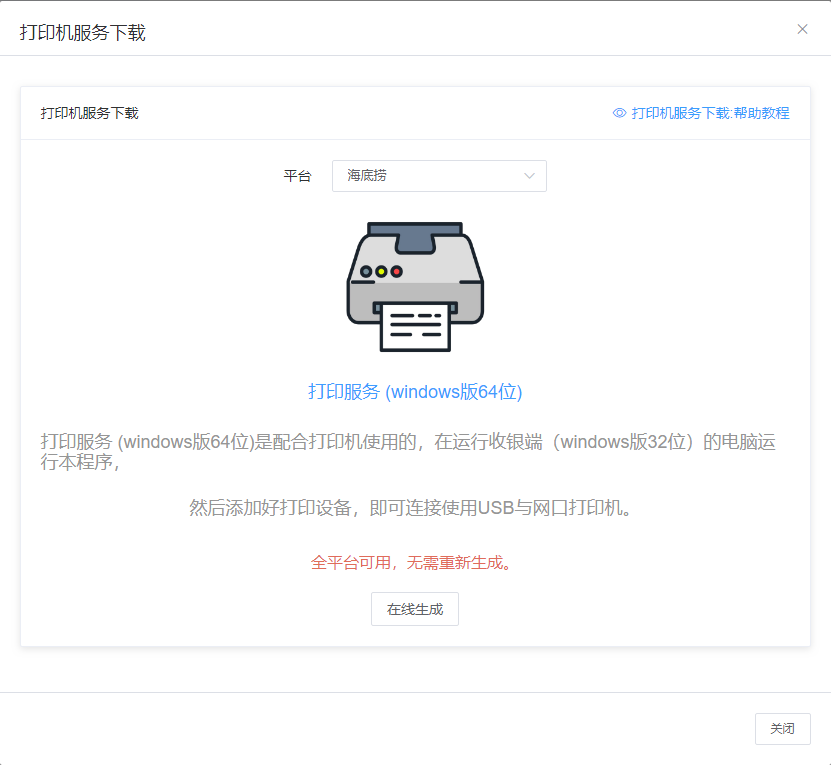Click the 关闭 button in the footer
The width and height of the screenshot is (831, 765).
point(782,728)
